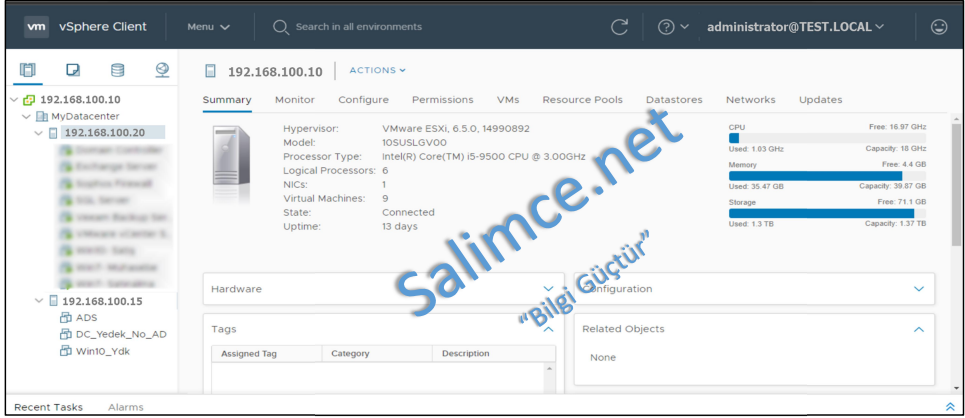Screen dimensions: 965x418
Task: Switch to the Monitor tab
Action: click(x=294, y=100)
